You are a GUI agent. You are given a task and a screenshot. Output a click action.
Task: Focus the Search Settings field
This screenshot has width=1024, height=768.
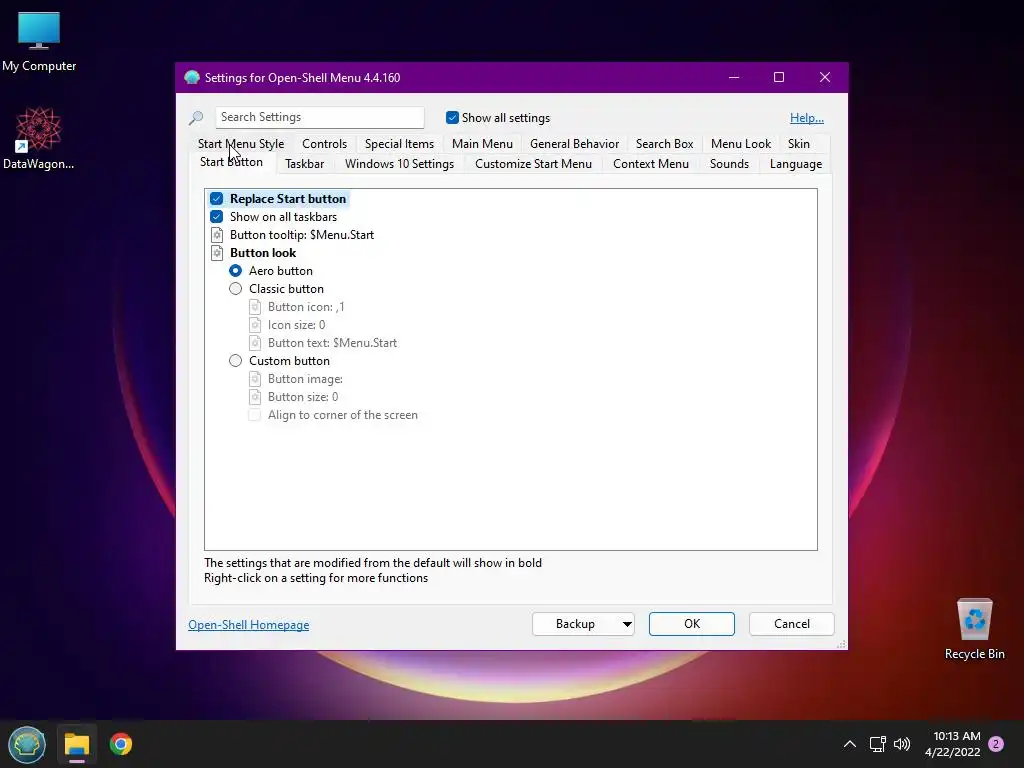pyautogui.click(x=319, y=117)
